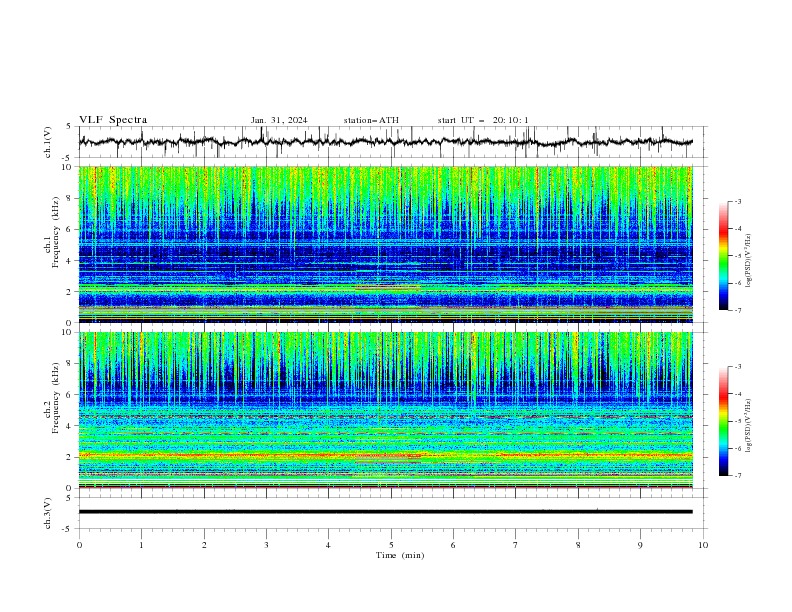Click the "8" kHz tick of ch.1 frequency axis
The width and height of the screenshot is (792, 612).
point(70,198)
